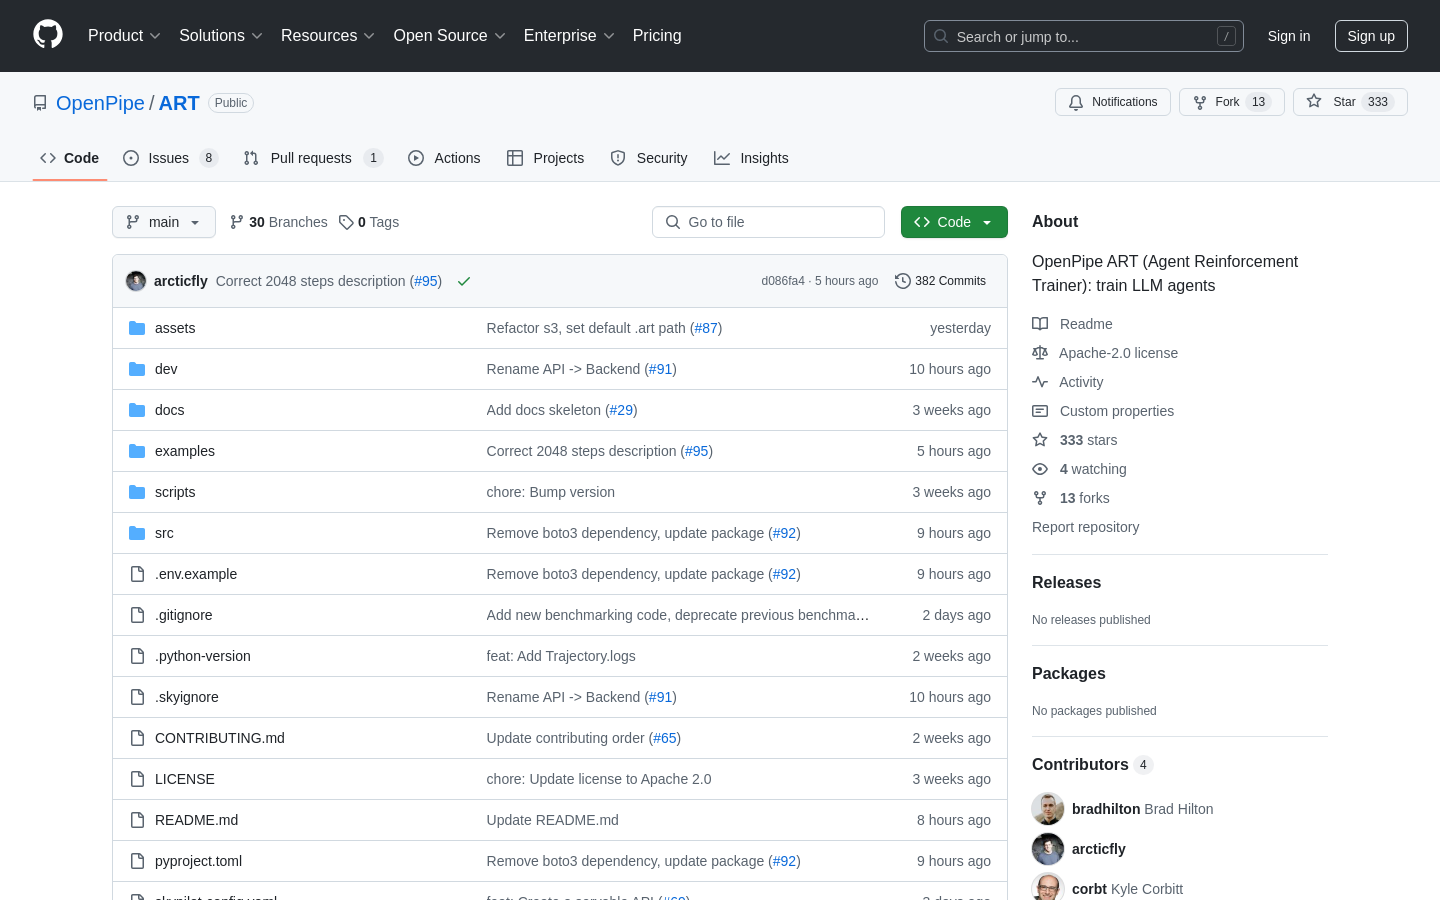This screenshot has height=900, width=1440.
Task: Click the Go to file input
Action: [x=768, y=222]
